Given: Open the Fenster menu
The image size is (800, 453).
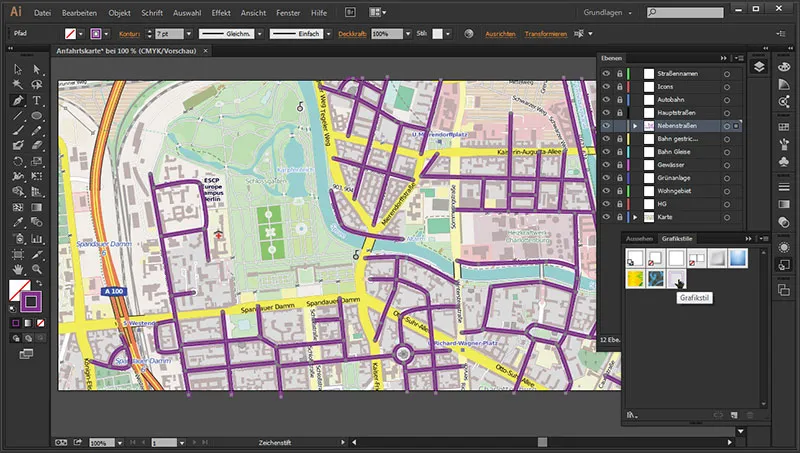Looking at the screenshot, I should pyautogui.click(x=288, y=13).
